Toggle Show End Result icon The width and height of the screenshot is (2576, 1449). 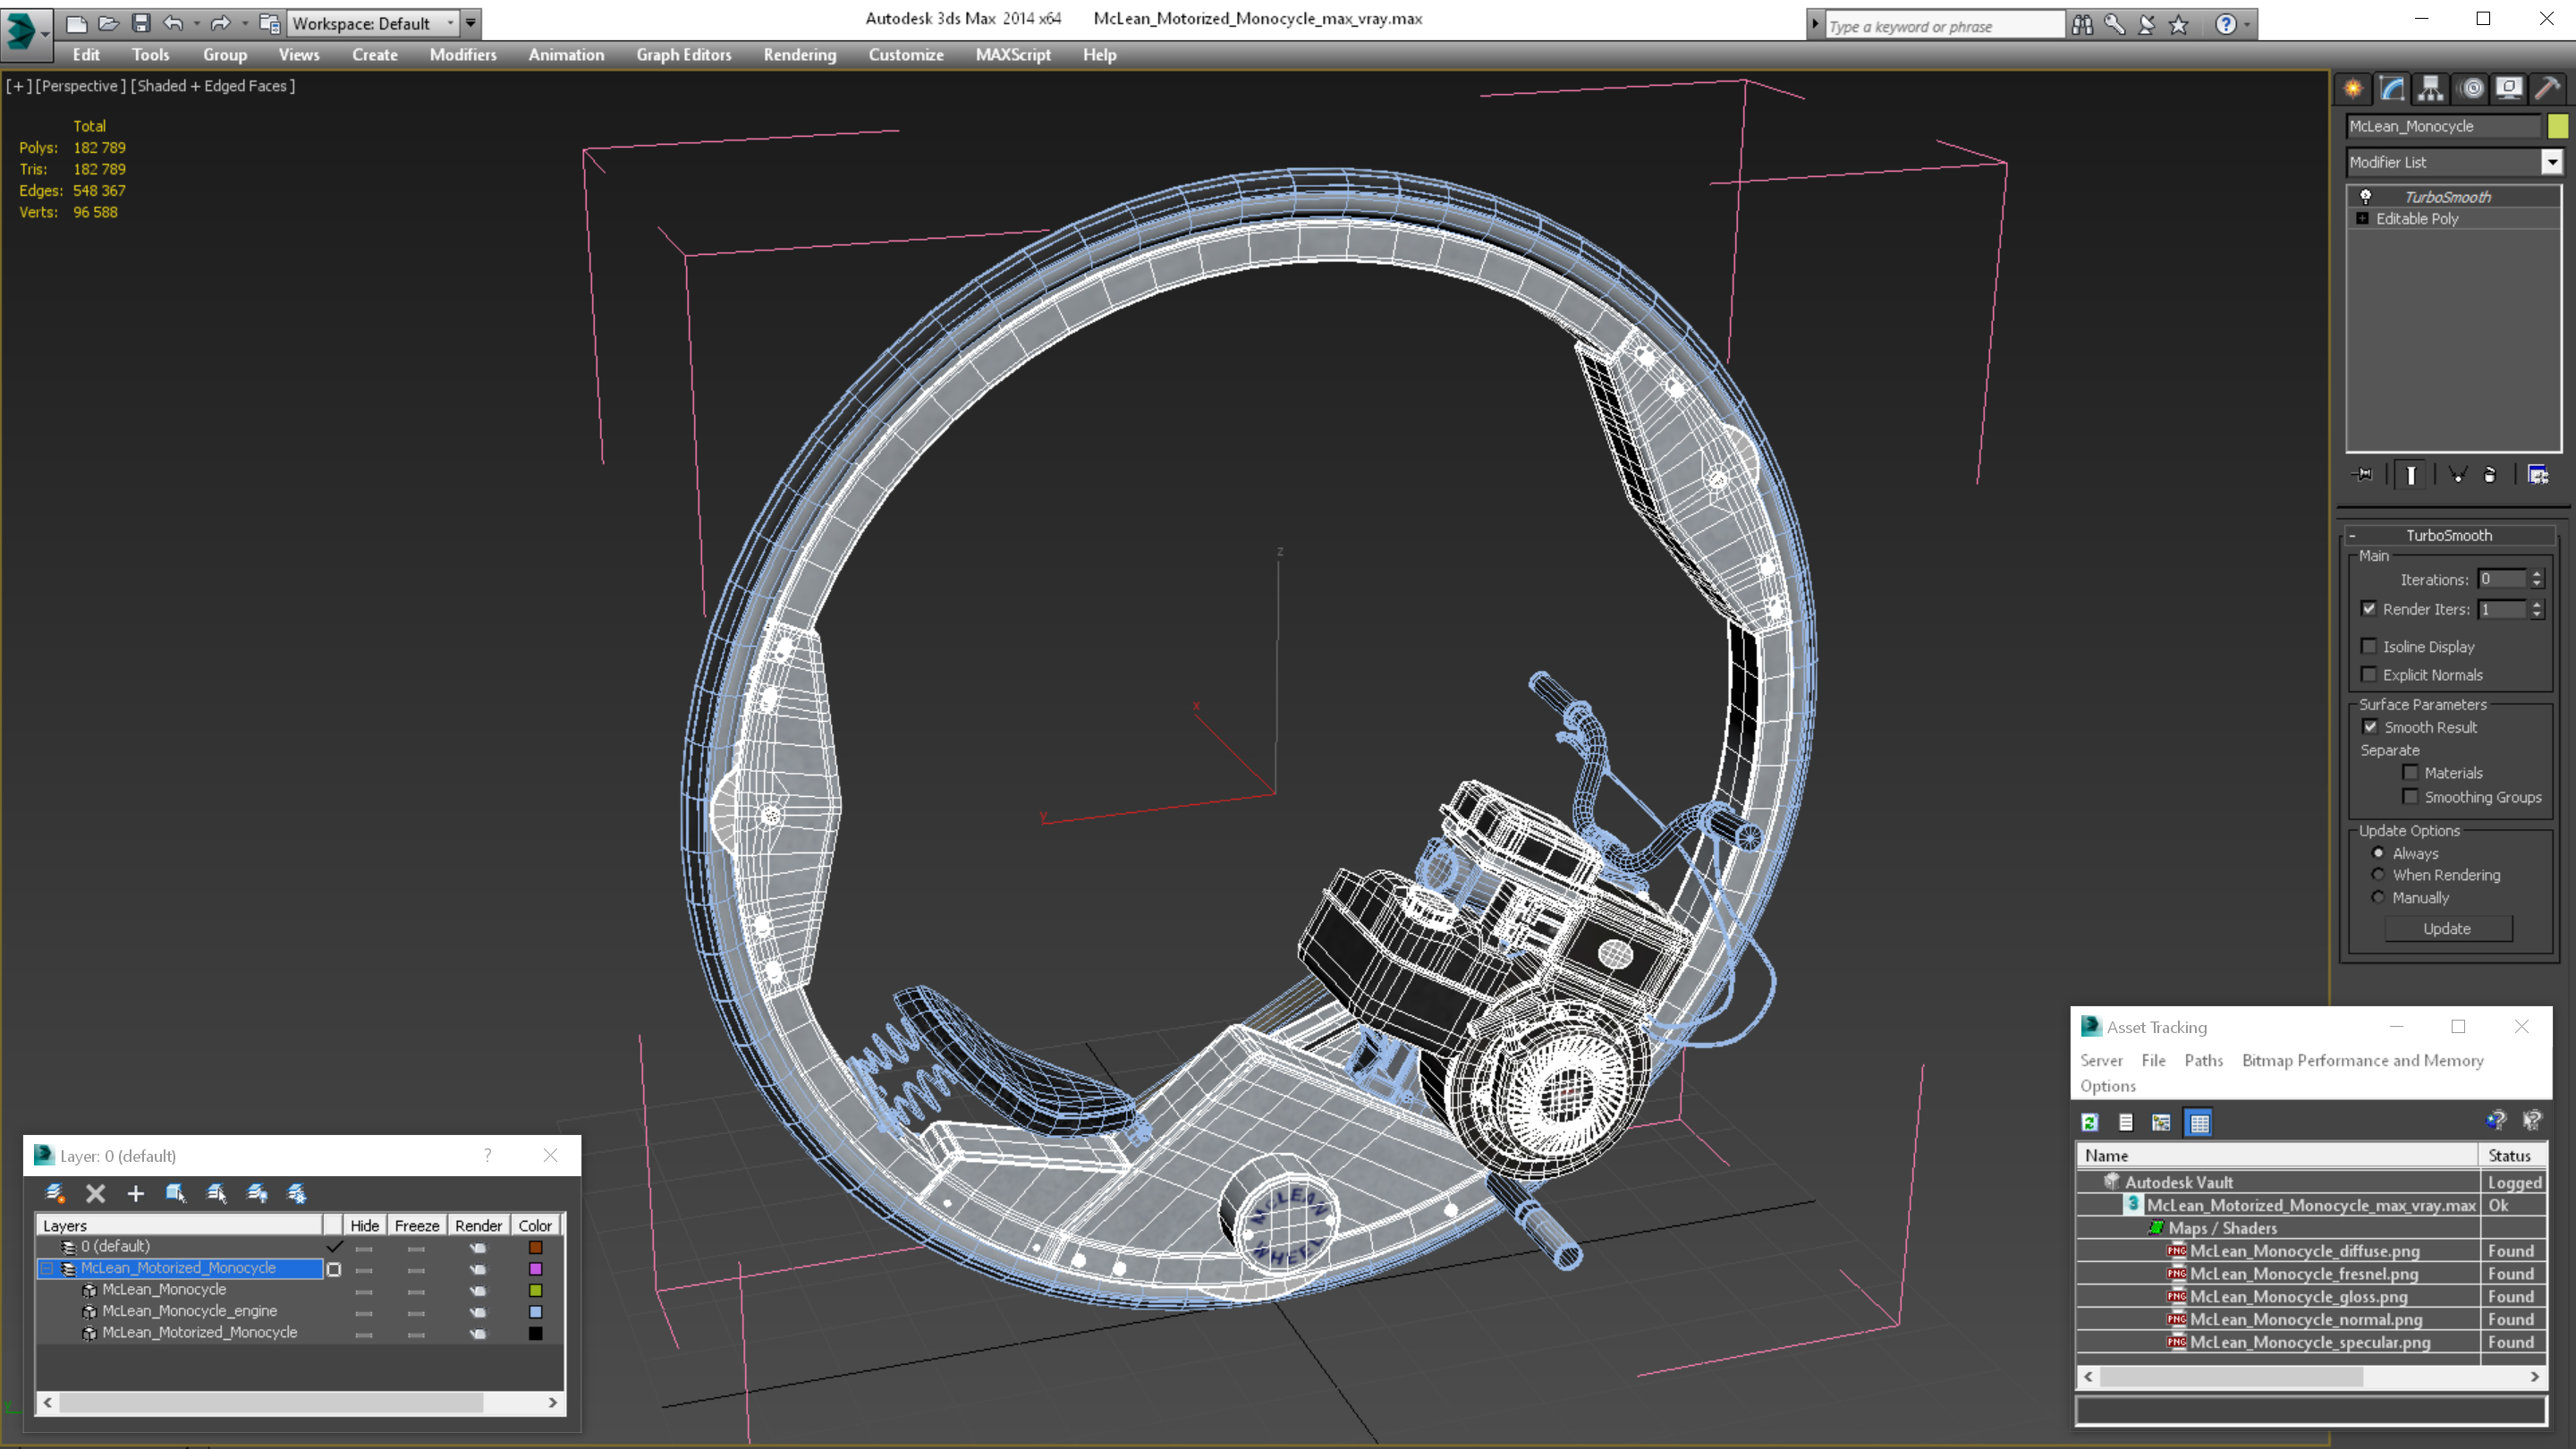point(2411,475)
